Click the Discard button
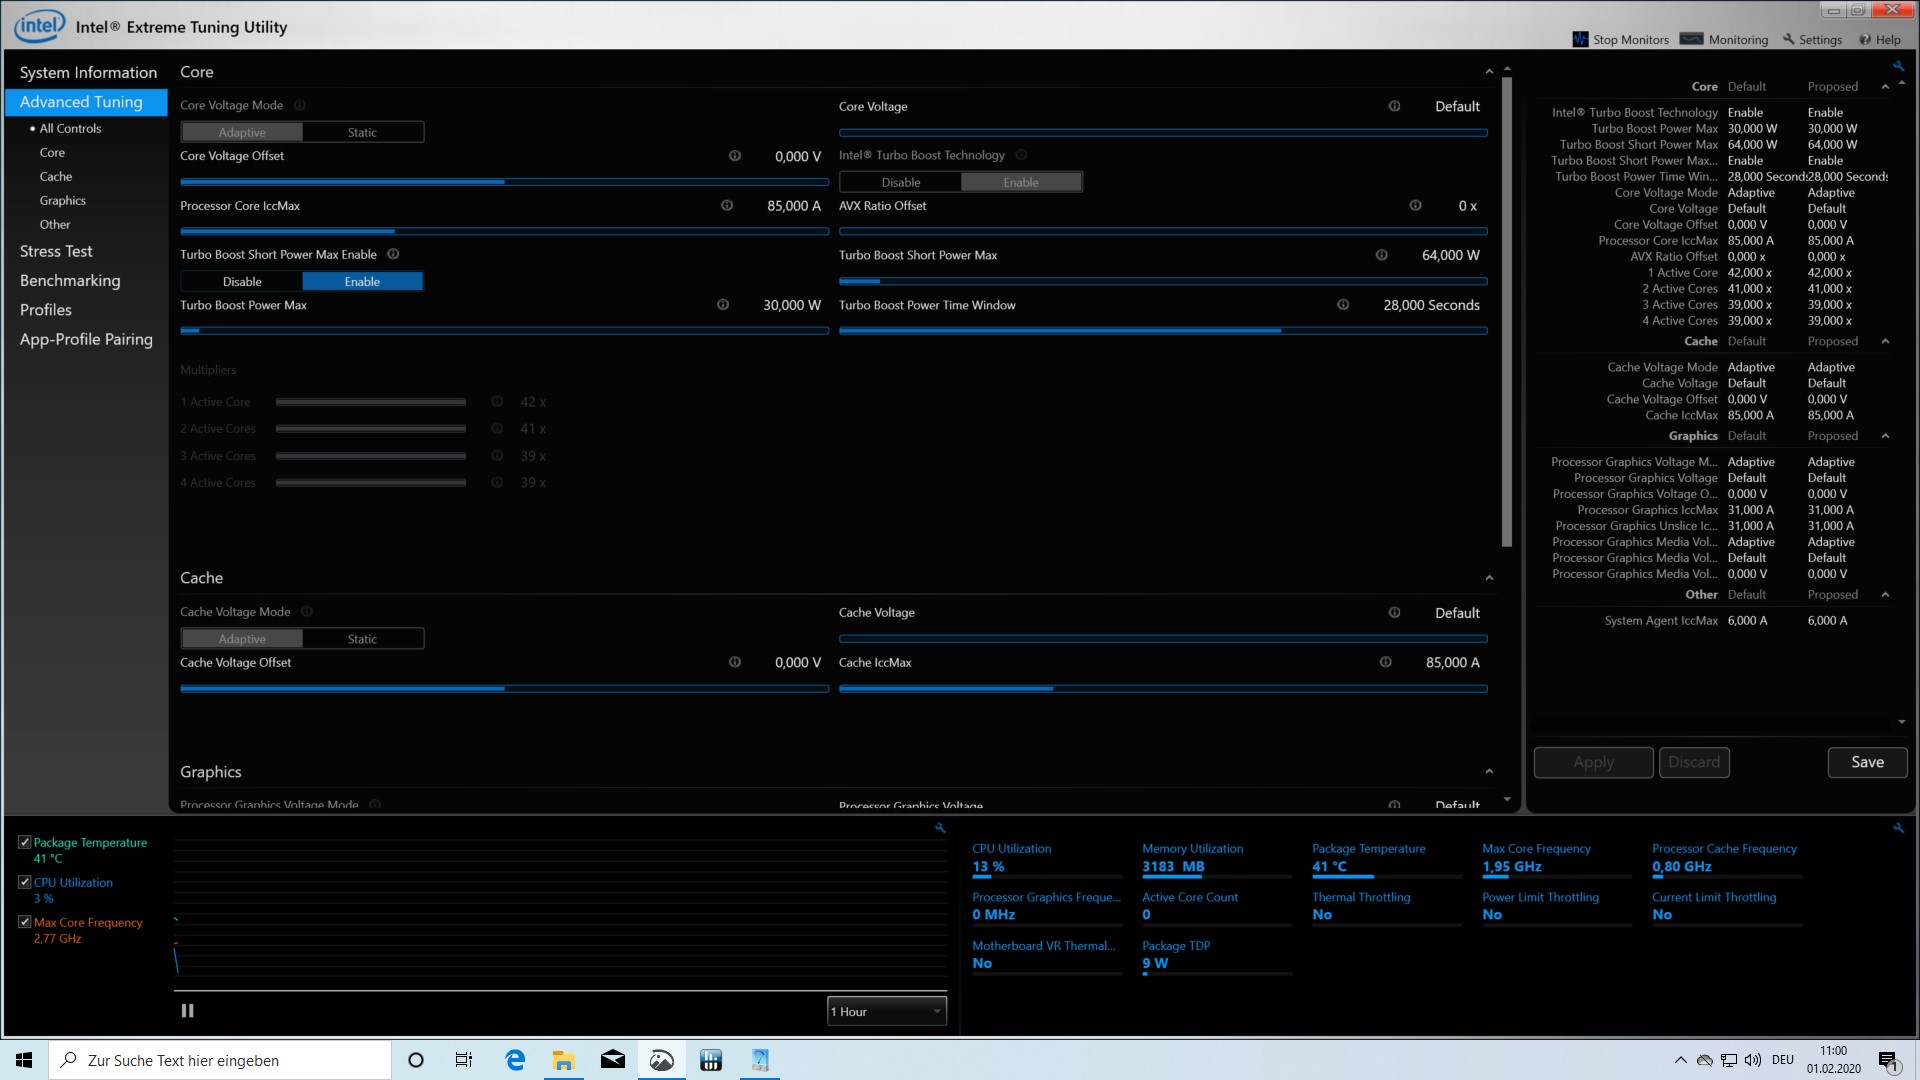 click(1694, 762)
